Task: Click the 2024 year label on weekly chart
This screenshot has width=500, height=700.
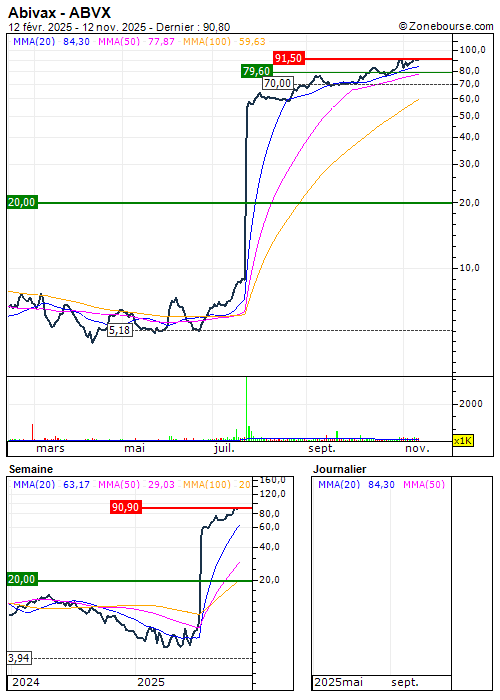Action: pos(25,682)
